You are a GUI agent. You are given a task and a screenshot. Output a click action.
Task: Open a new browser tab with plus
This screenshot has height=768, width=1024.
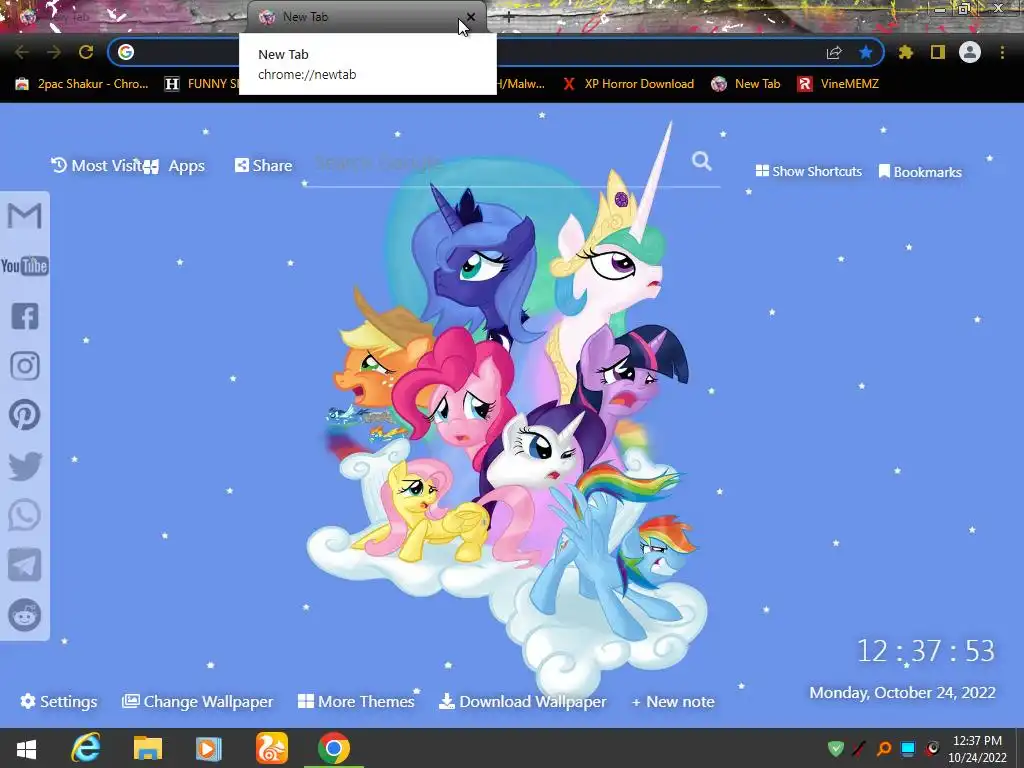pos(509,18)
